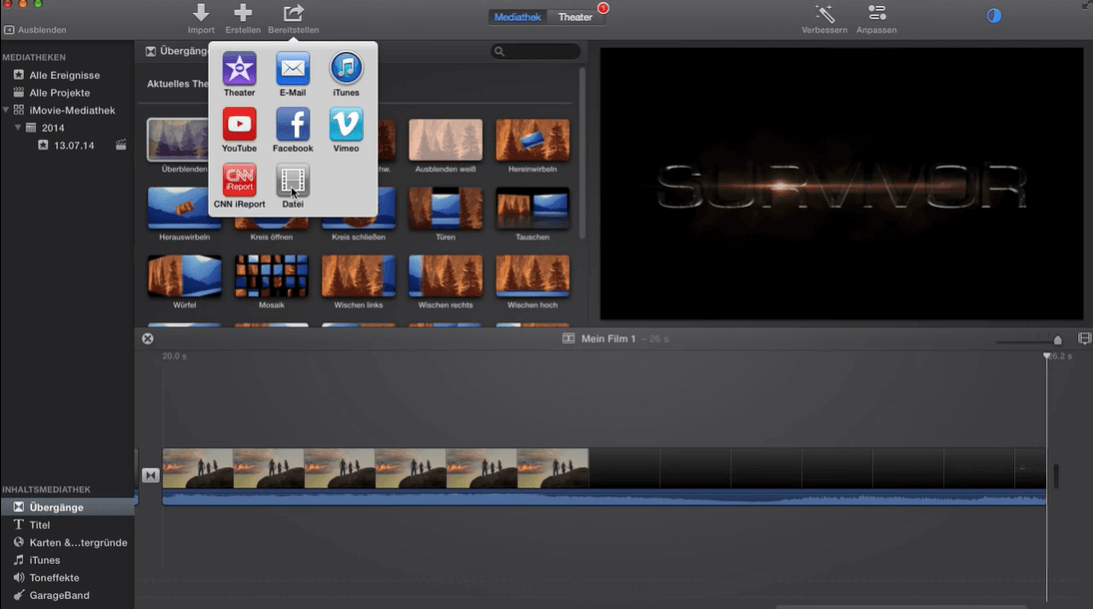Open Karten & Hintergründe in the Inhaltsmediathek

coord(78,543)
